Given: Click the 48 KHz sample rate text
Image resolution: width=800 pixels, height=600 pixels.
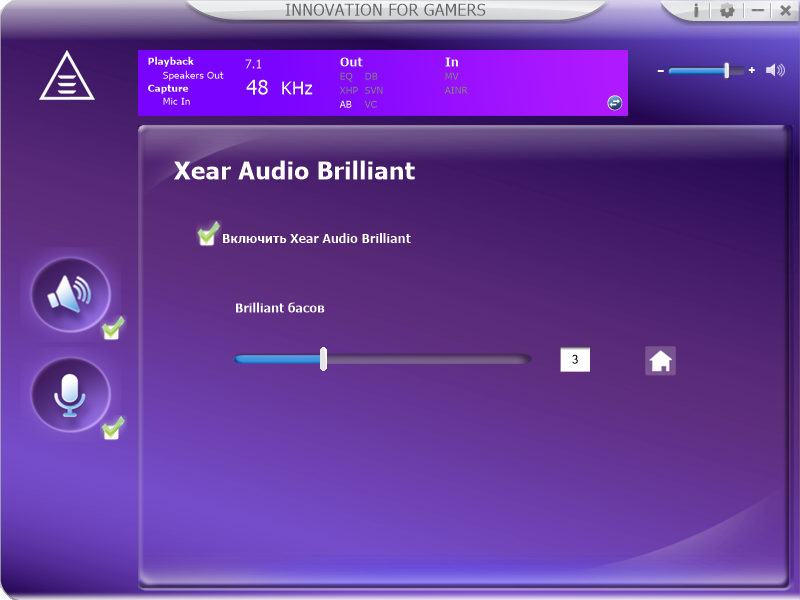Looking at the screenshot, I should pos(279,88).
